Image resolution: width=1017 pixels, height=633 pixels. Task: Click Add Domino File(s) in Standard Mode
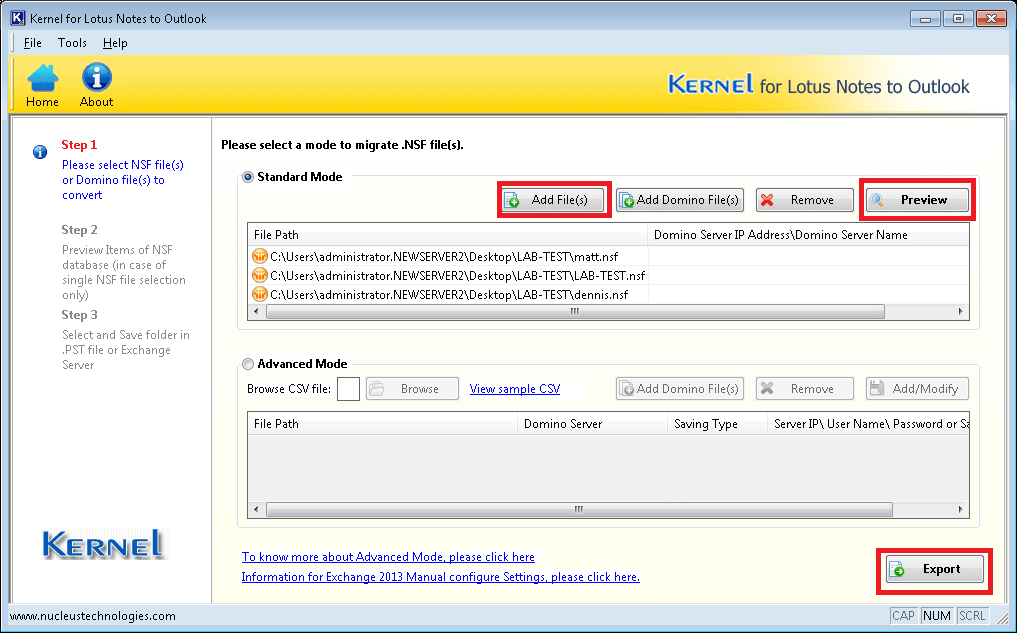(x=680, y=200)
